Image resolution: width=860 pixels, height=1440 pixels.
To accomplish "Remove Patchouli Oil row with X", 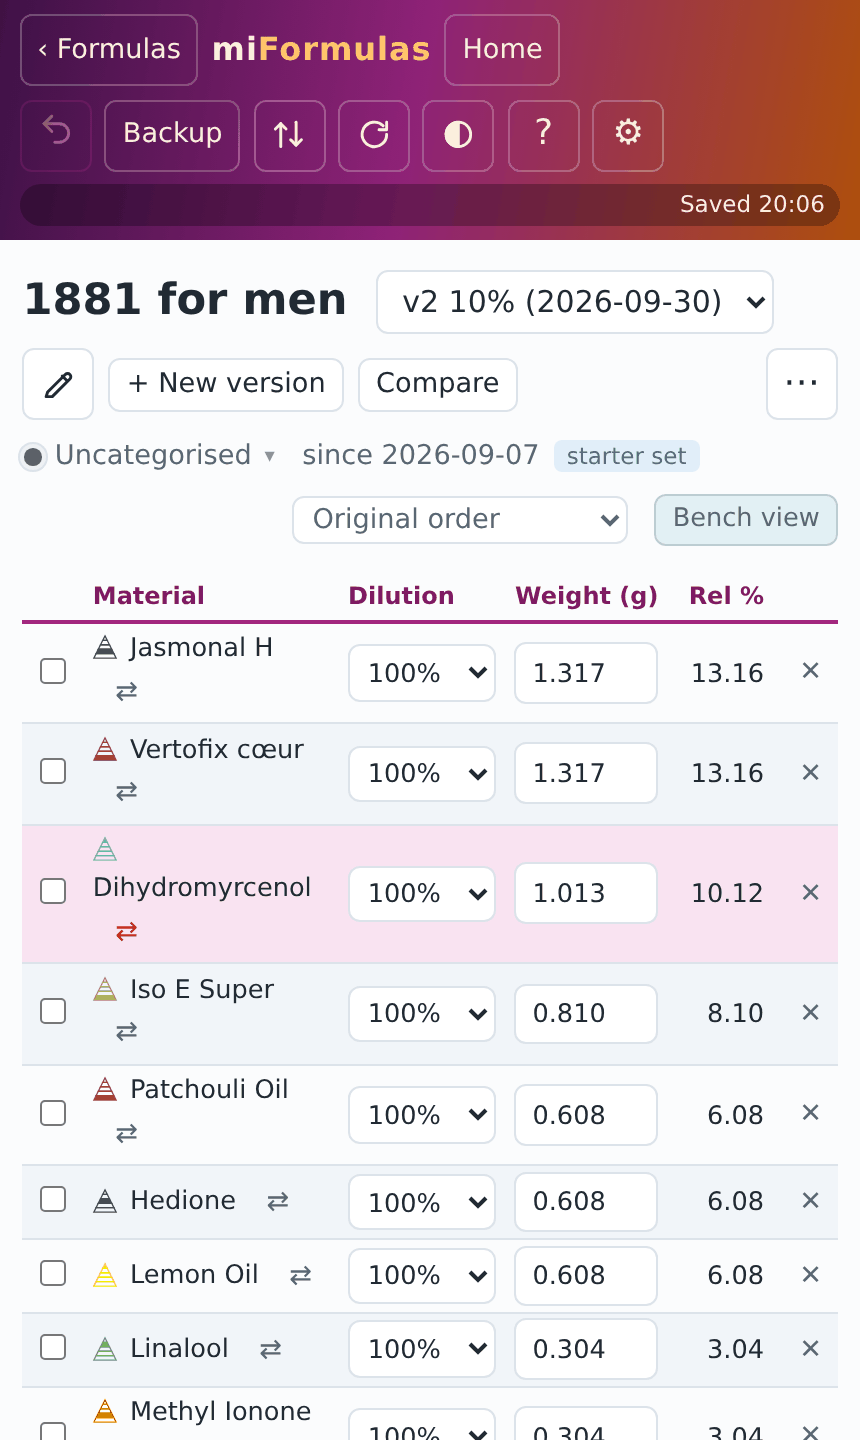I will point(811,1113).
